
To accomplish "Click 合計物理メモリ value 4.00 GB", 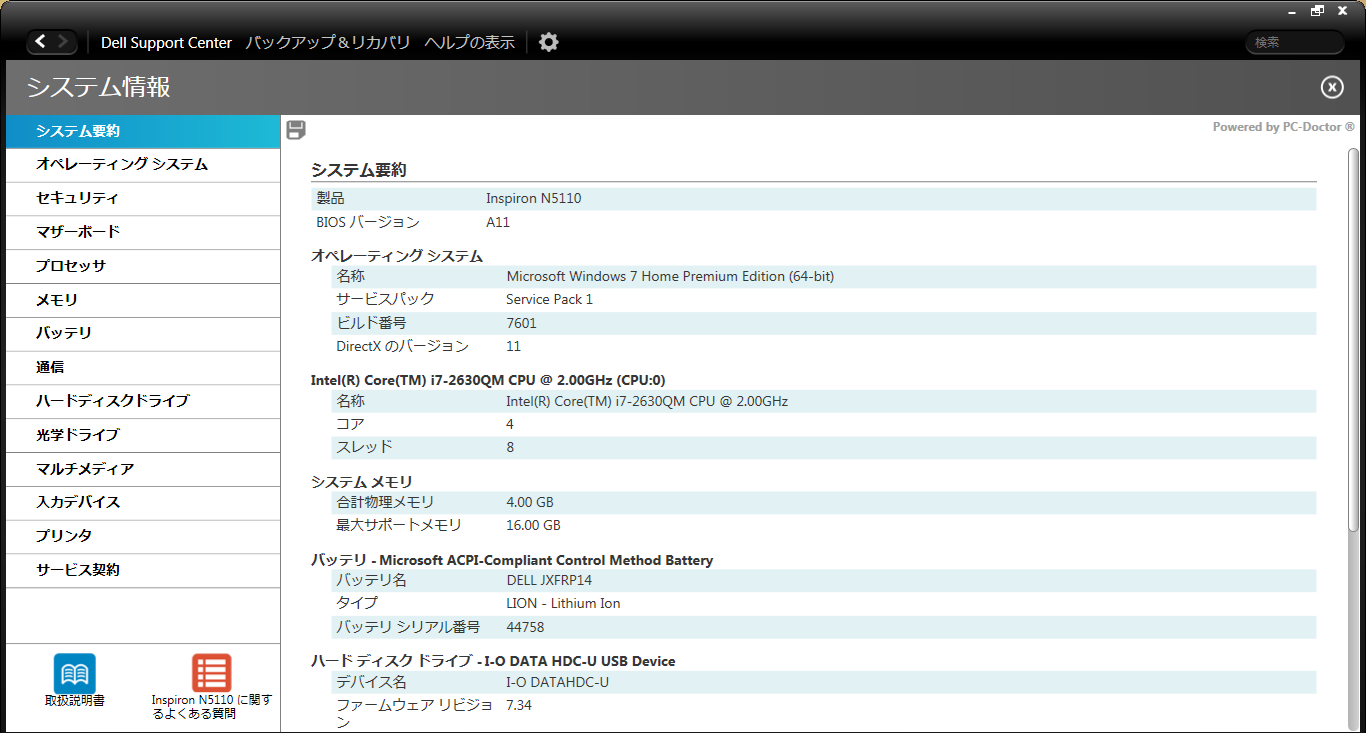I will coord(530,502).
